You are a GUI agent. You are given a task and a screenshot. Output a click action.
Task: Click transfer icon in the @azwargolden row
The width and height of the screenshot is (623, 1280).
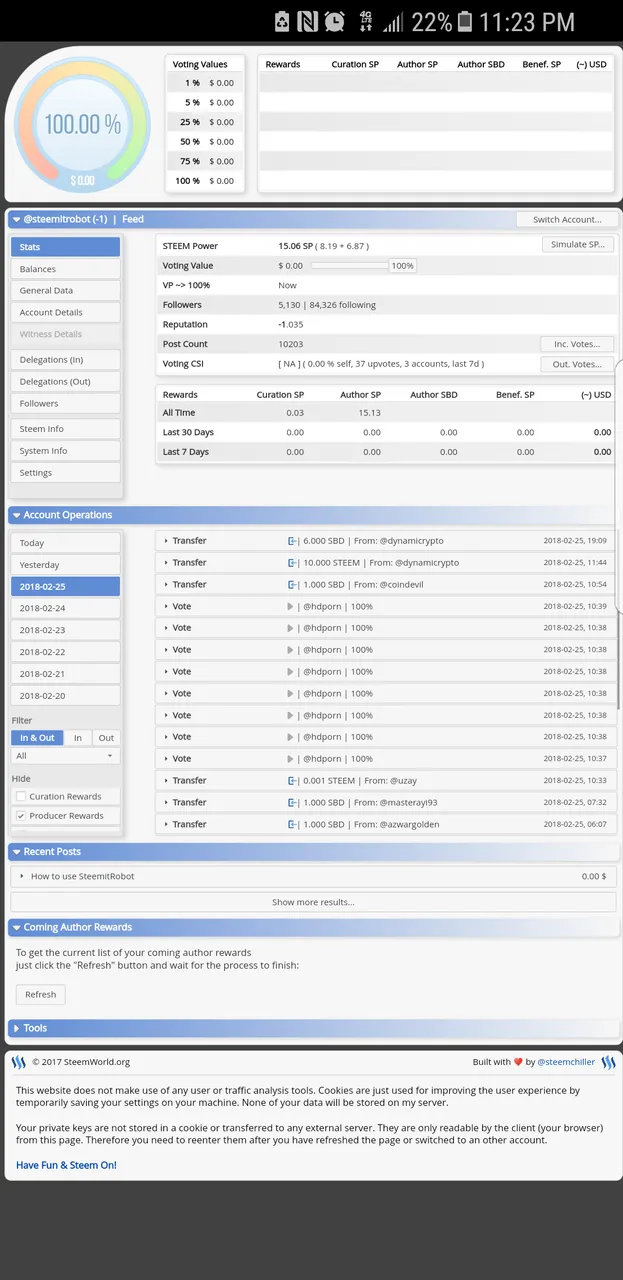coord(293,825)
